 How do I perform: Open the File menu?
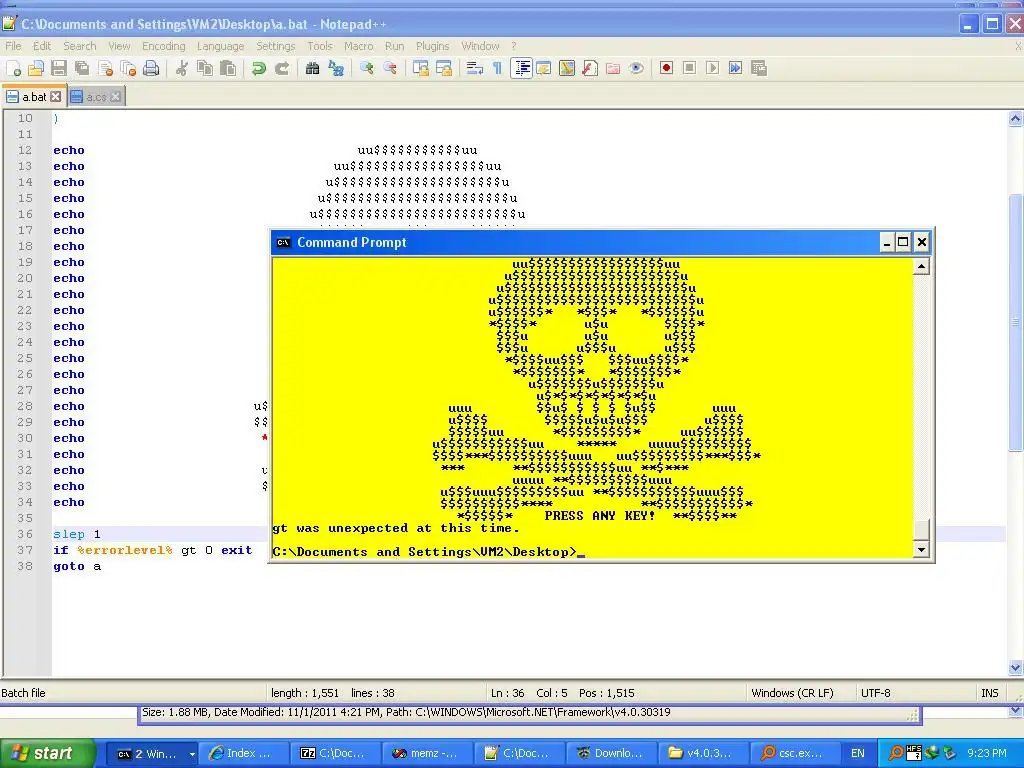point(13,46)
